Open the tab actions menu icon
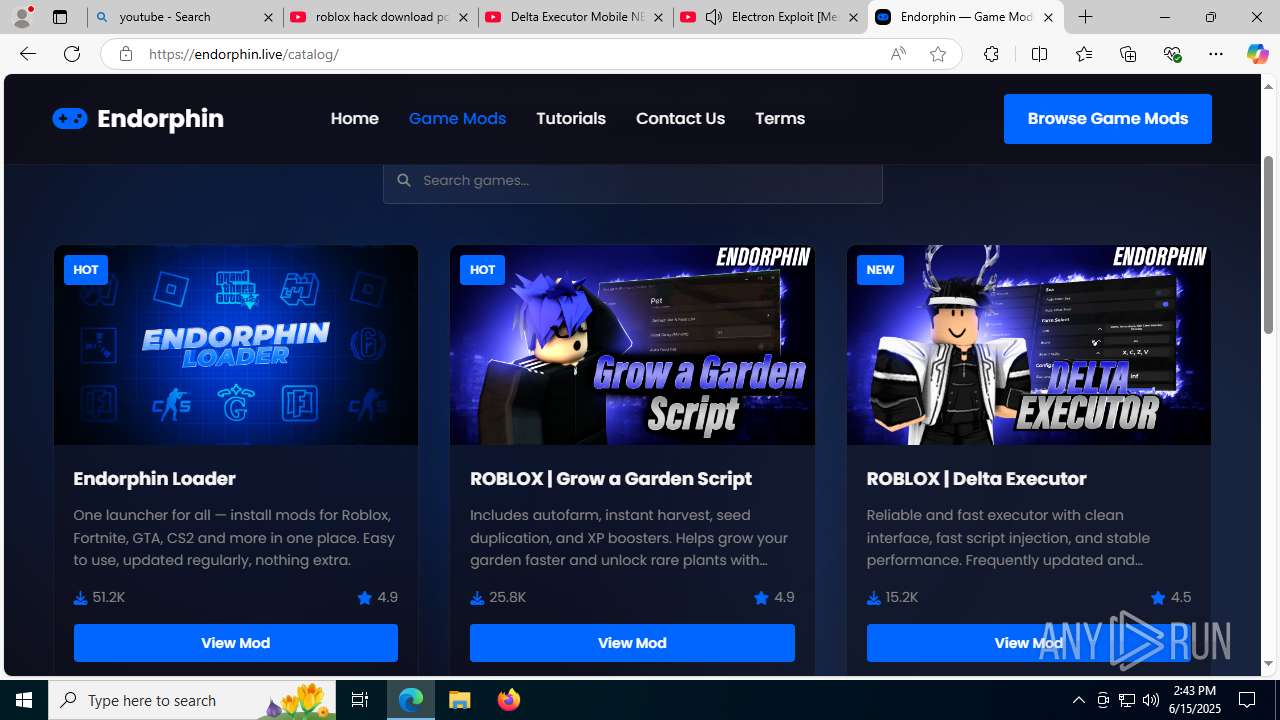The height and width of the screenshot is (720, 1280). click(60, 17)
